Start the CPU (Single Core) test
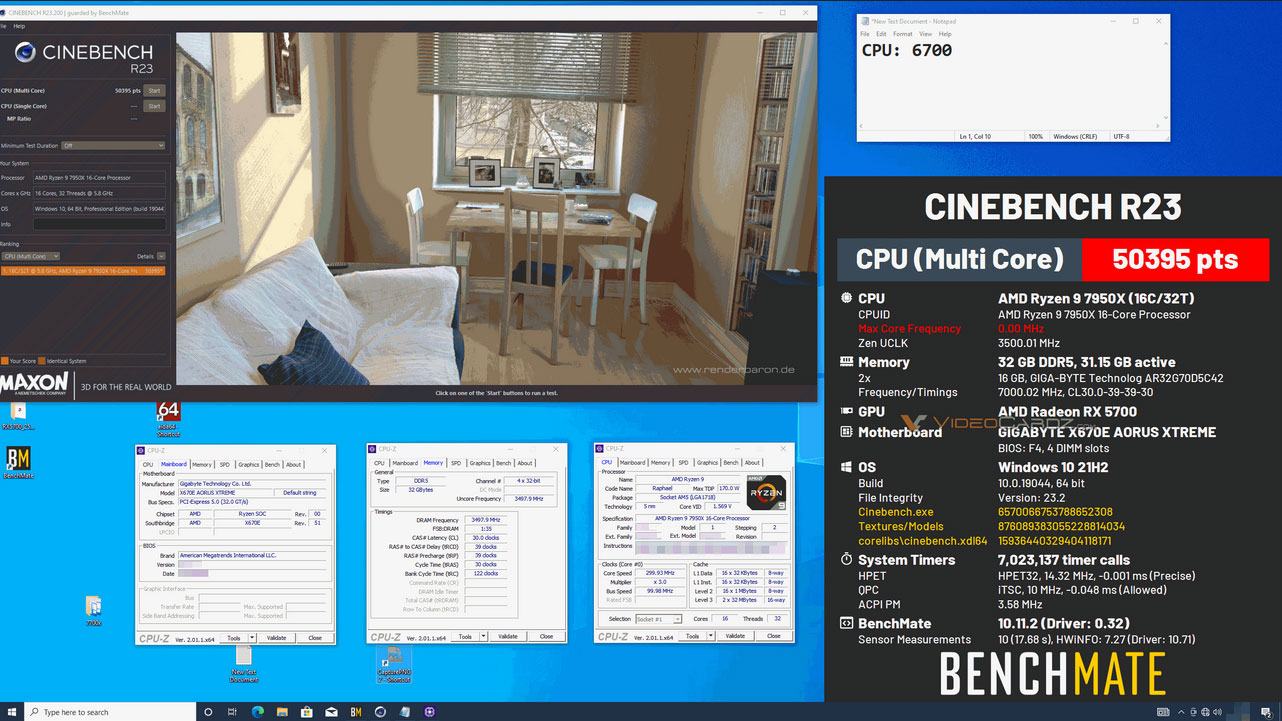Viewport: 1282px width, 721px height. point(154,106)
